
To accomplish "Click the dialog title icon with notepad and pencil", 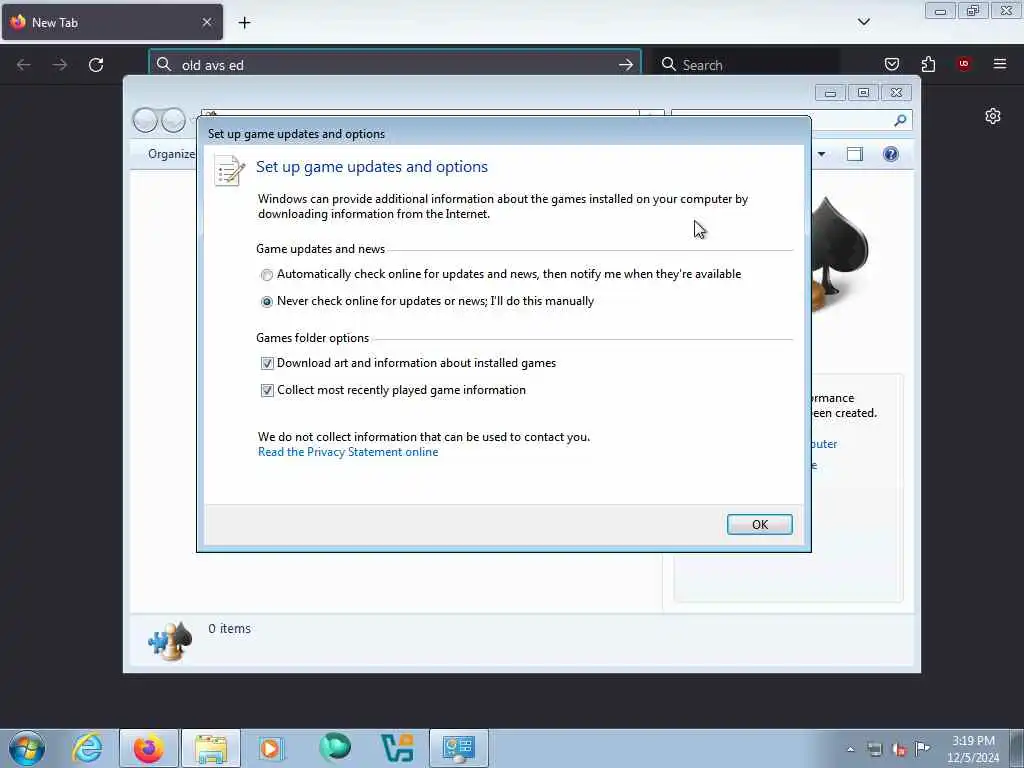I will (x=229, y=170).
